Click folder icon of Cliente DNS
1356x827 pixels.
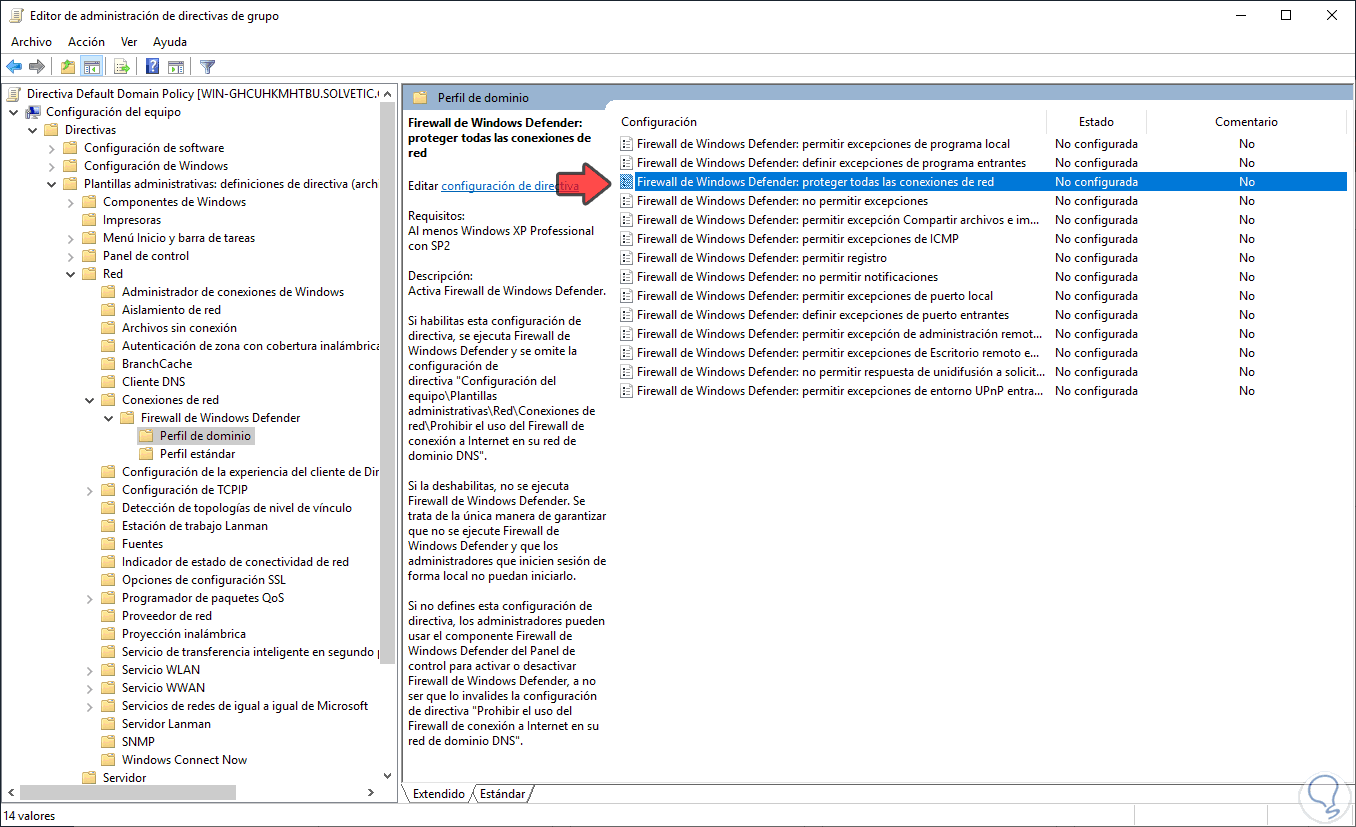pos(109,382)
